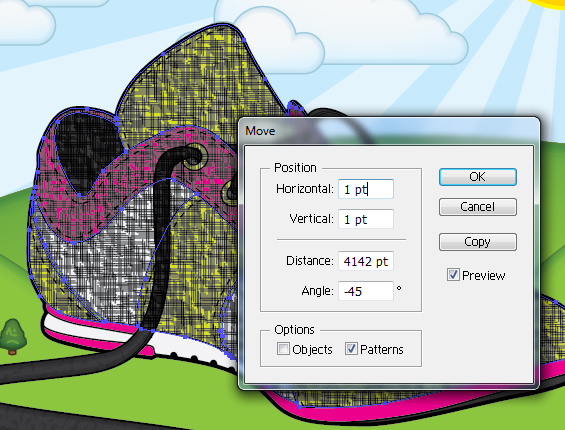
Task: Enable the Objects option checkbox
Action: point(283,349)
